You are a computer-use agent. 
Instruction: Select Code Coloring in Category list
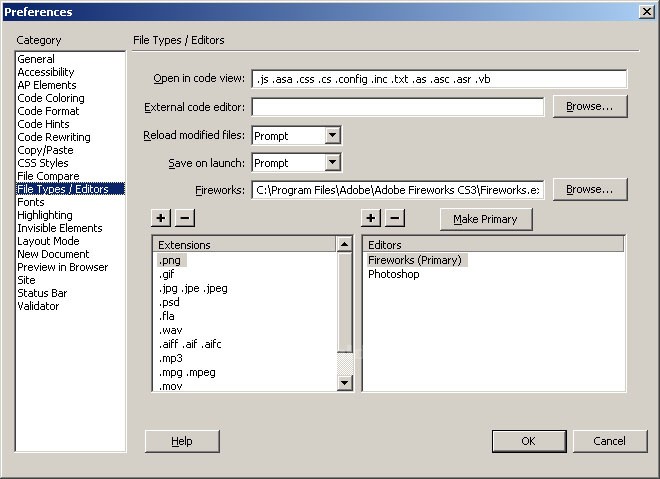pos(51,98)
